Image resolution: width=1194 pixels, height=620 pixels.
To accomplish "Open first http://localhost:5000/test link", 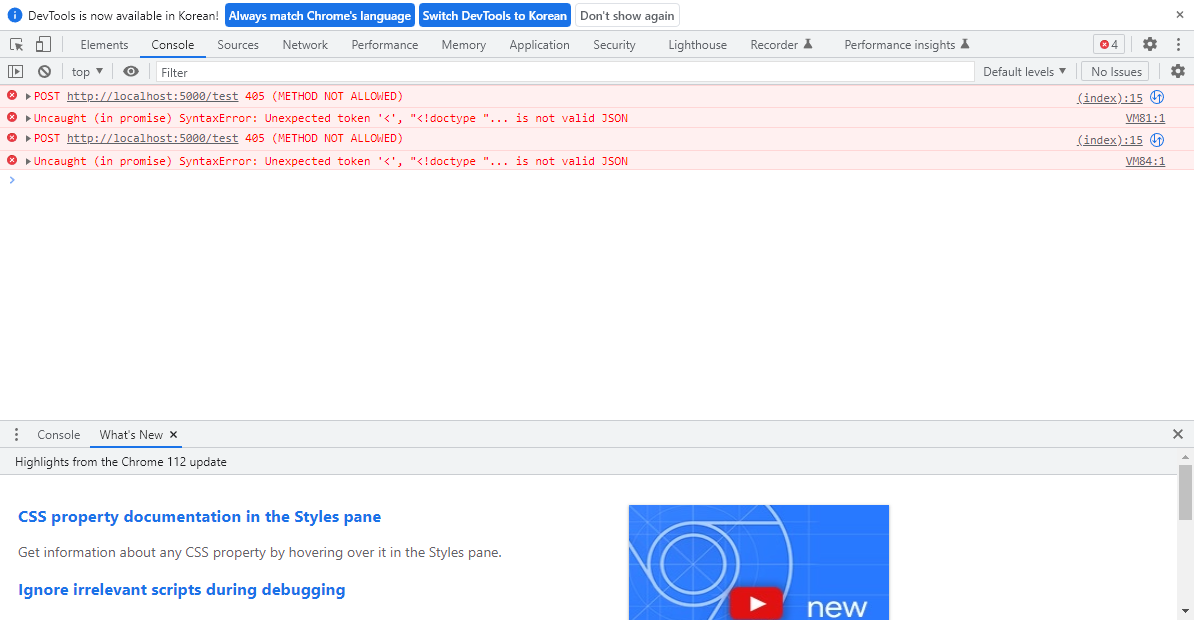I will tap(152, 96).
